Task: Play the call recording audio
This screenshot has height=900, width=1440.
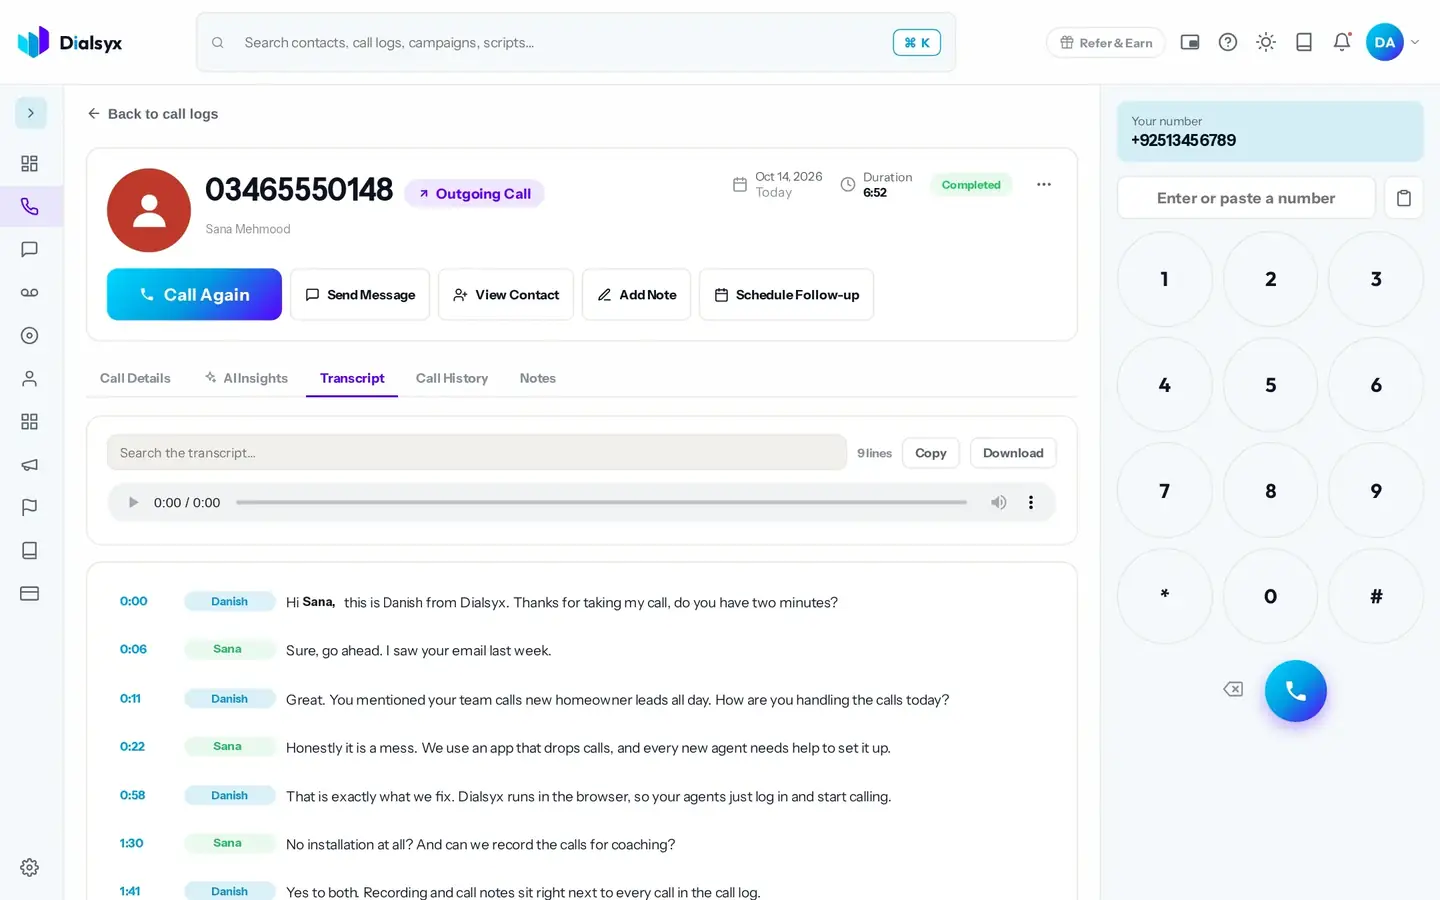Action: pyautogui.click(x=133, y=502)
